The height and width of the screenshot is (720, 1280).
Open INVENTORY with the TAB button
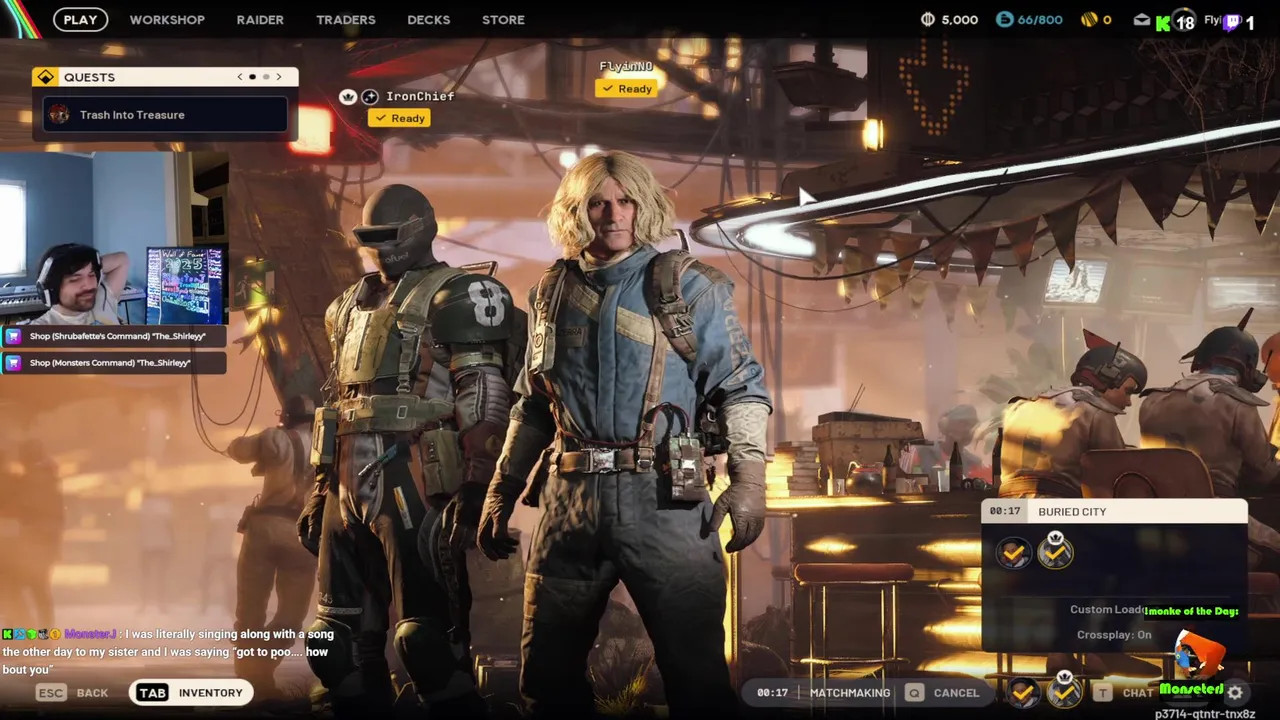(x=189, y=692)
